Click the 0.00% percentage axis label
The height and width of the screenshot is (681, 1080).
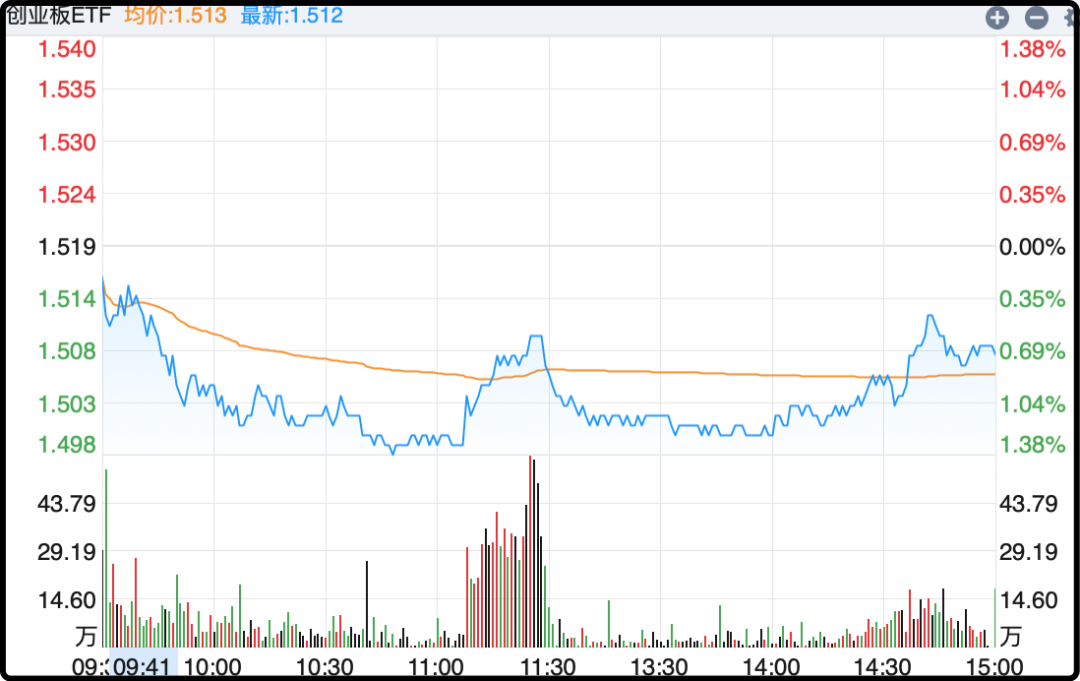1033,247
